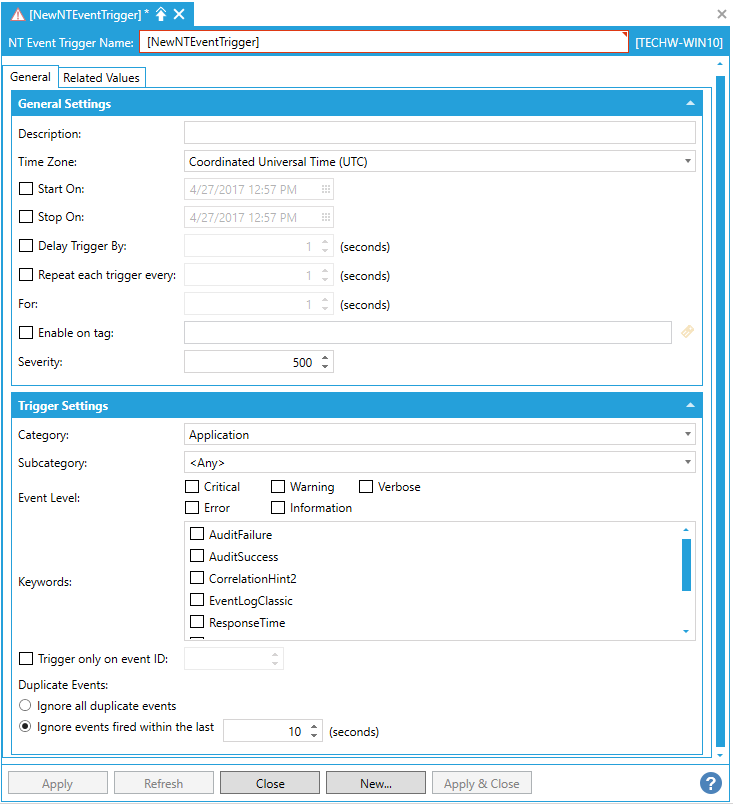Tick the AuditFailure keyword checkbox
Screen dimensions: 733x807
point(197,535)
